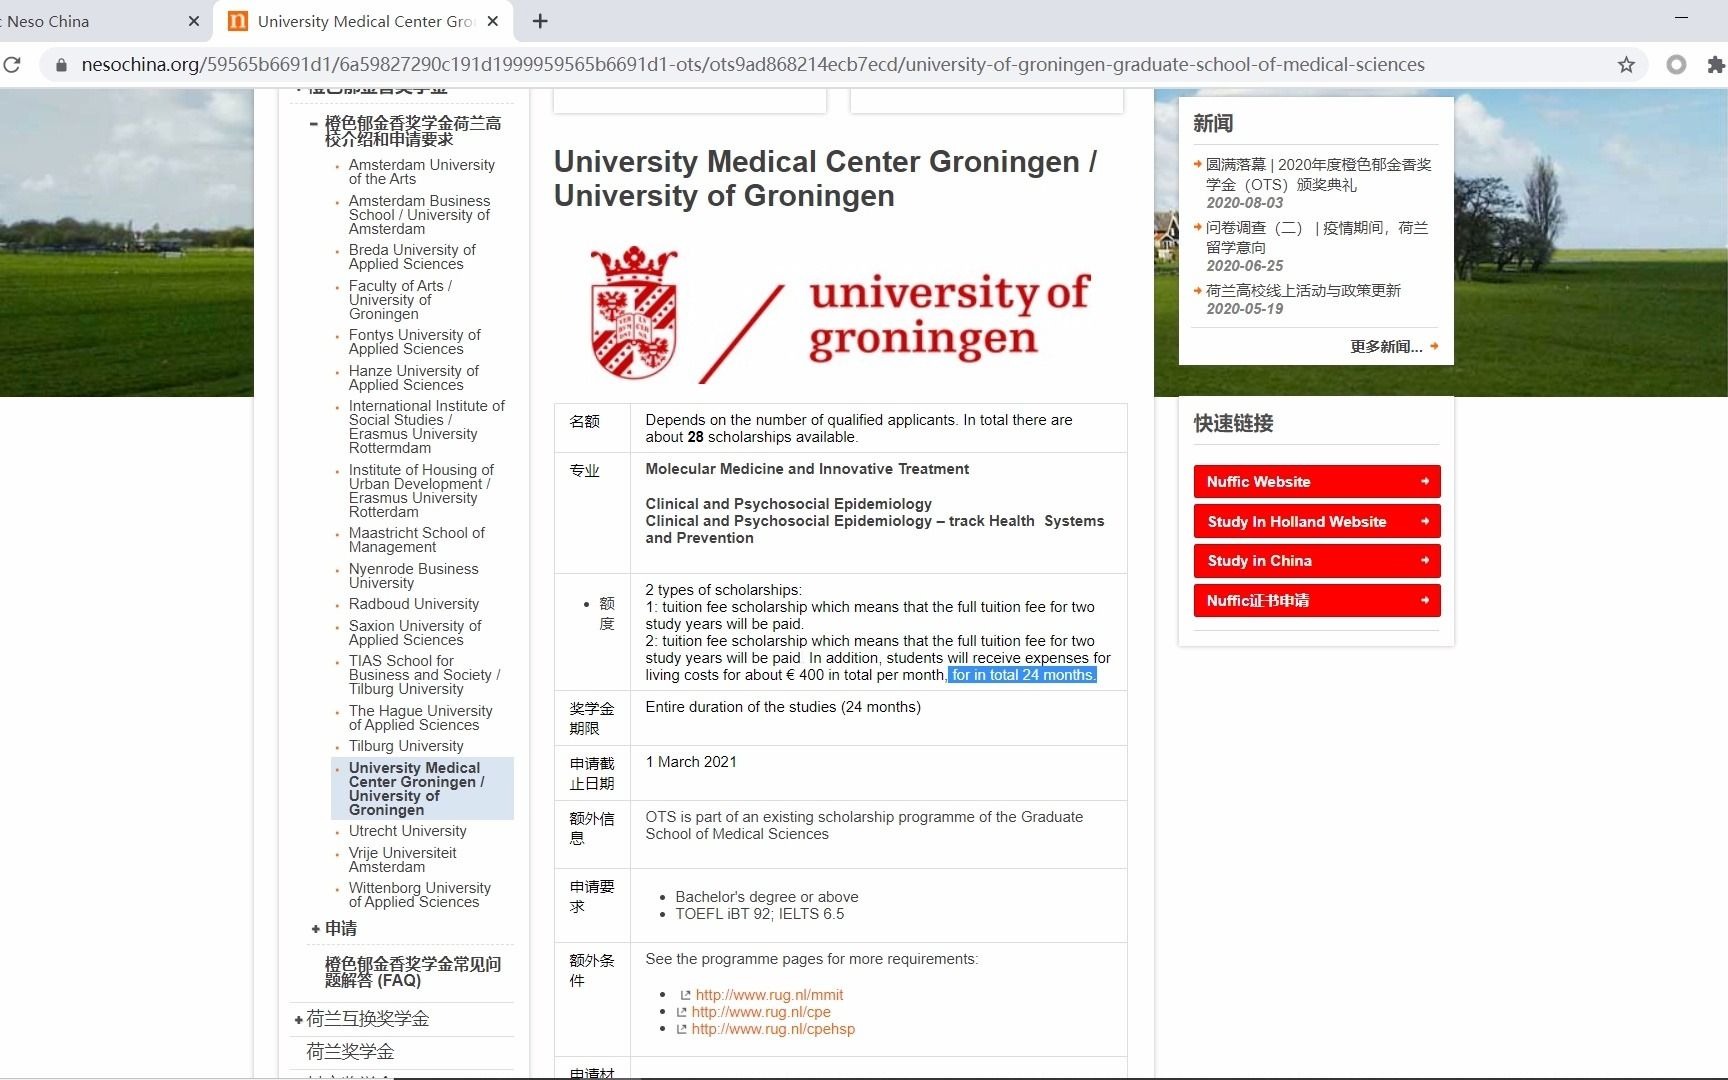The height and width of the screenshot is (1080, 1728).
Task: Open http://www.rug.nl/cpe link
Action: point(761,1012)
